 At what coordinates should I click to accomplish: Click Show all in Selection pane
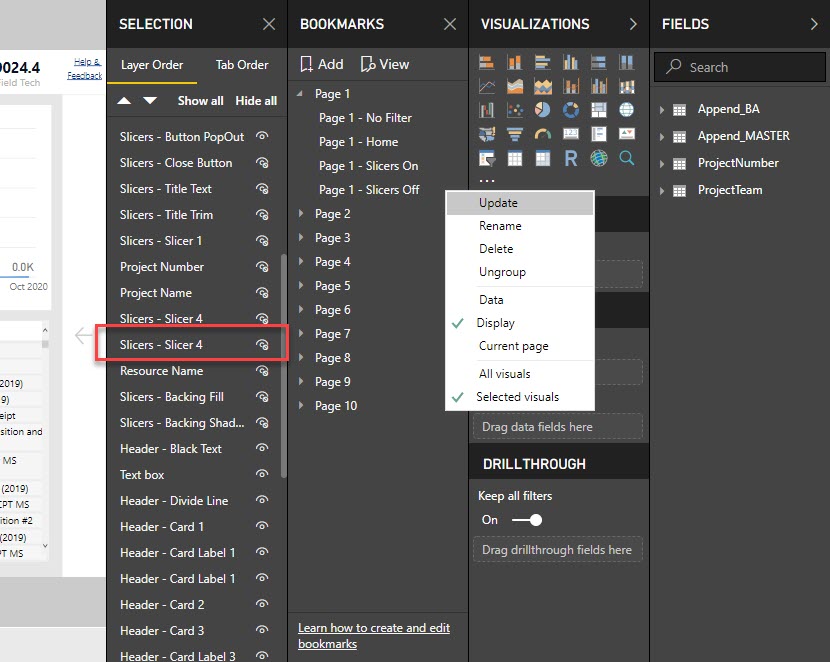click(200, 101)
